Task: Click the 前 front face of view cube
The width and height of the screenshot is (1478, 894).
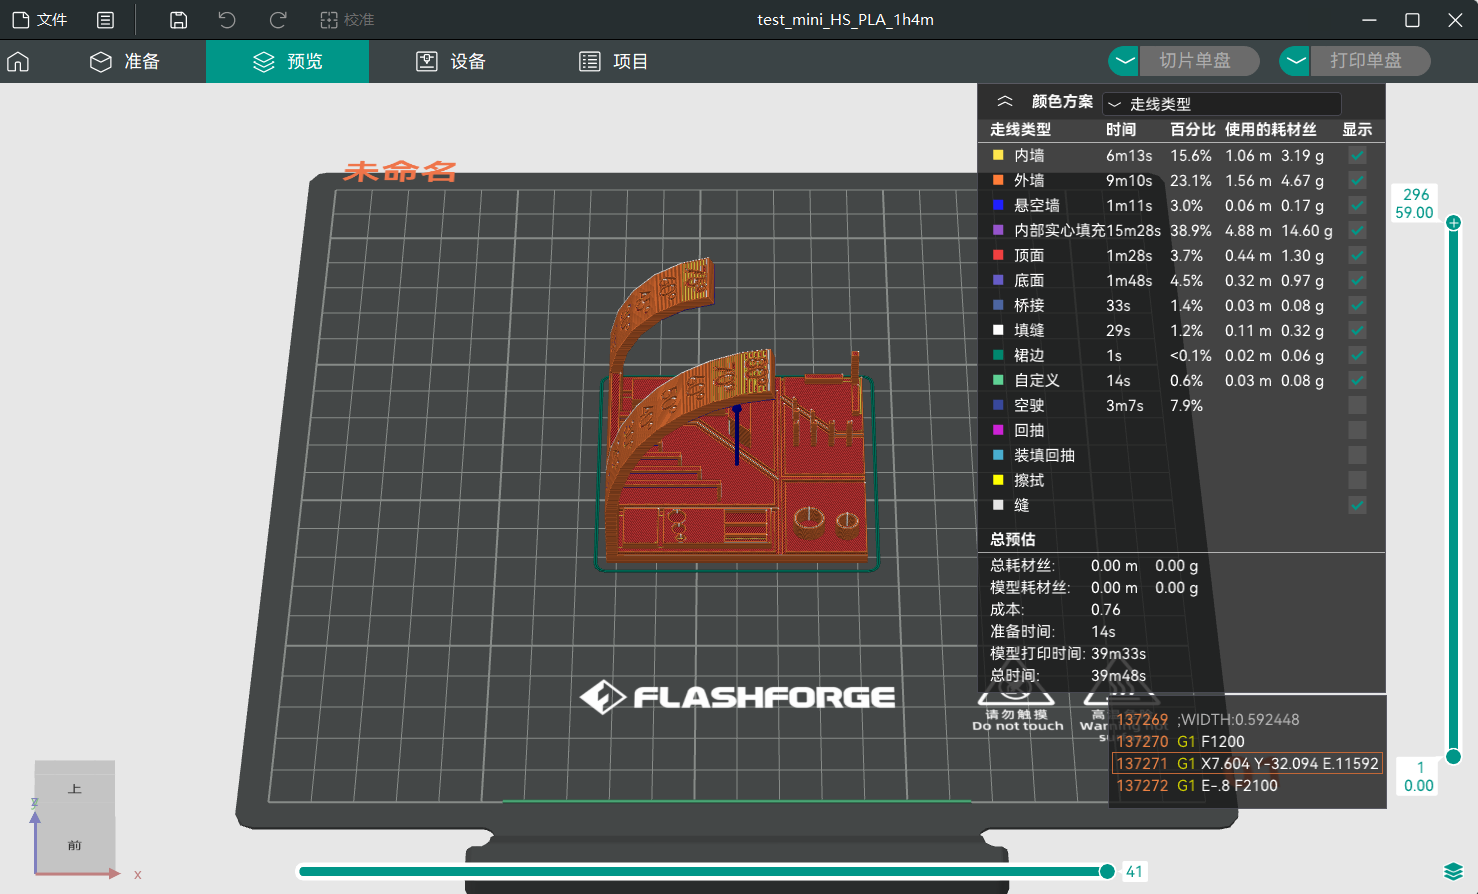Action: click(75, 845)
